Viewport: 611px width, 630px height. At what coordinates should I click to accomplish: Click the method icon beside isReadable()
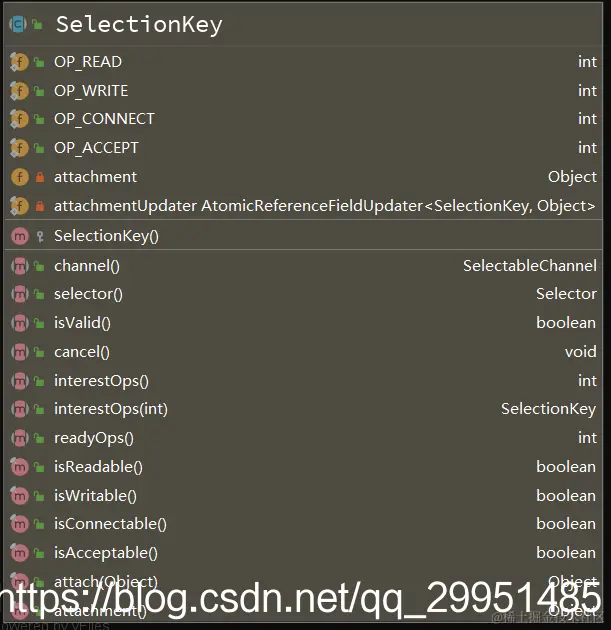pos(19,467)
